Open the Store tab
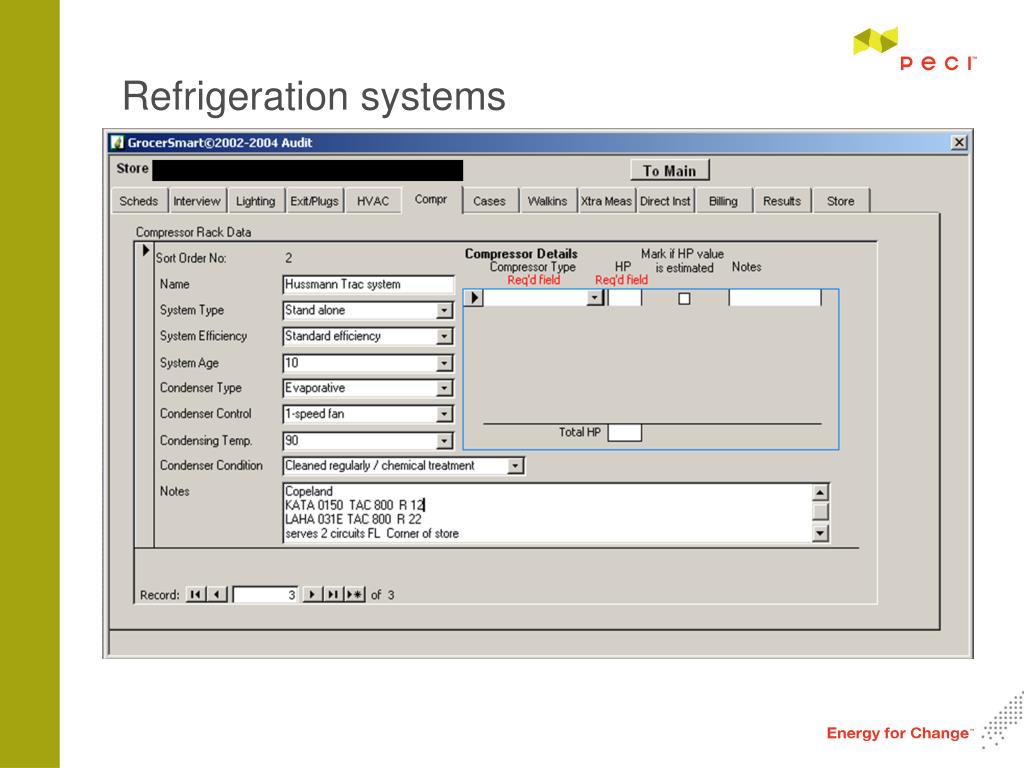The image size is (1024, 768). click(x=840, y=201)
